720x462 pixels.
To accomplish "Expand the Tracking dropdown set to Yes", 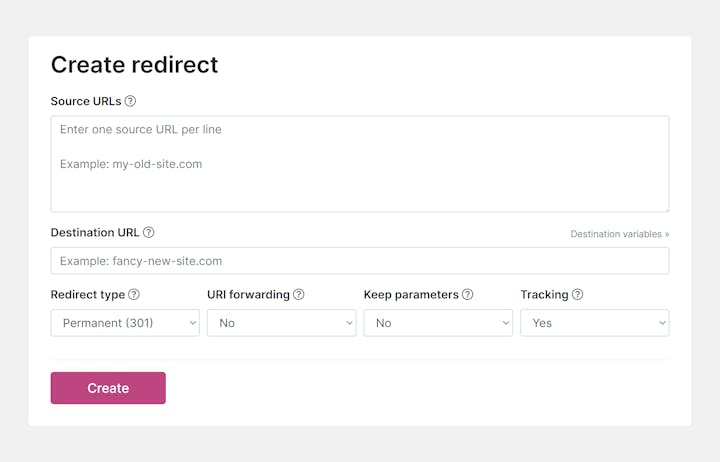I will (x=595, y=323).
